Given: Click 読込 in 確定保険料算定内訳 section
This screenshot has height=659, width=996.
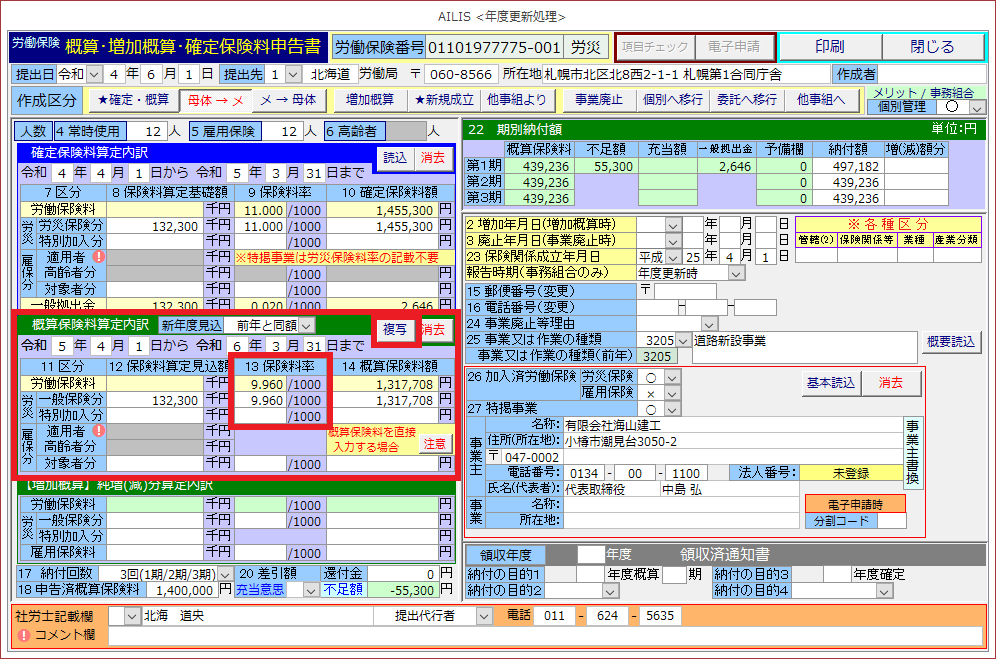Looking at the screenshot, I should point(395,157).
